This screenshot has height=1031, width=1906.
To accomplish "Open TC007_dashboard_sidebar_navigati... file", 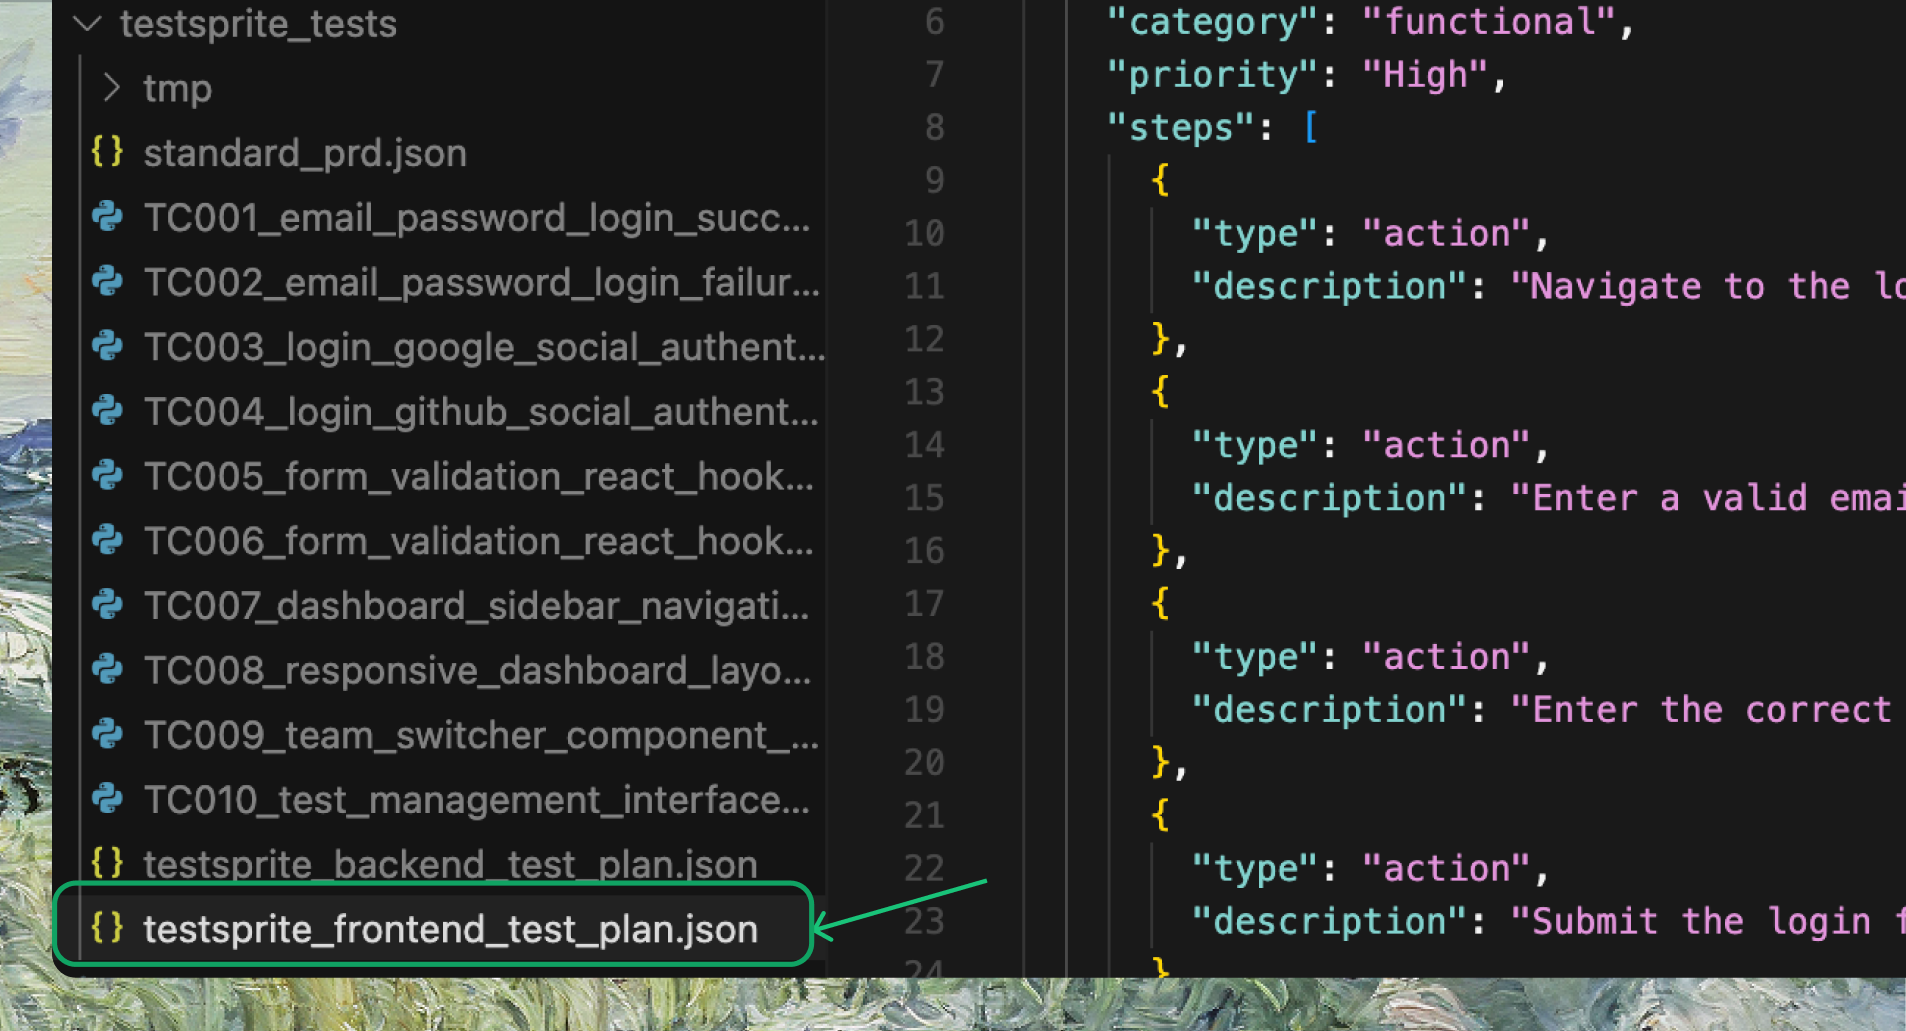I will [x=476, y=606].
